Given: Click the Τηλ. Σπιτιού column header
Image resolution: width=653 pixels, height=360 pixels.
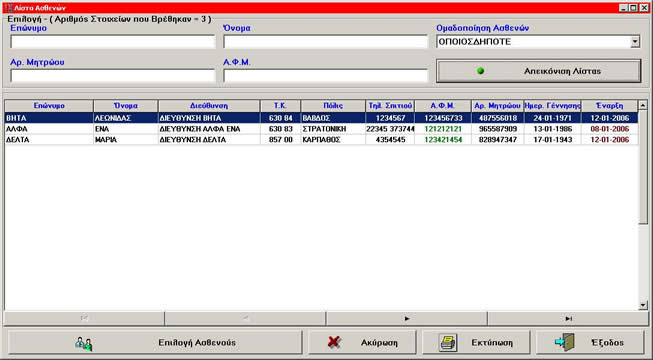Looking at the screenshot, I should (x=390, y=106).
